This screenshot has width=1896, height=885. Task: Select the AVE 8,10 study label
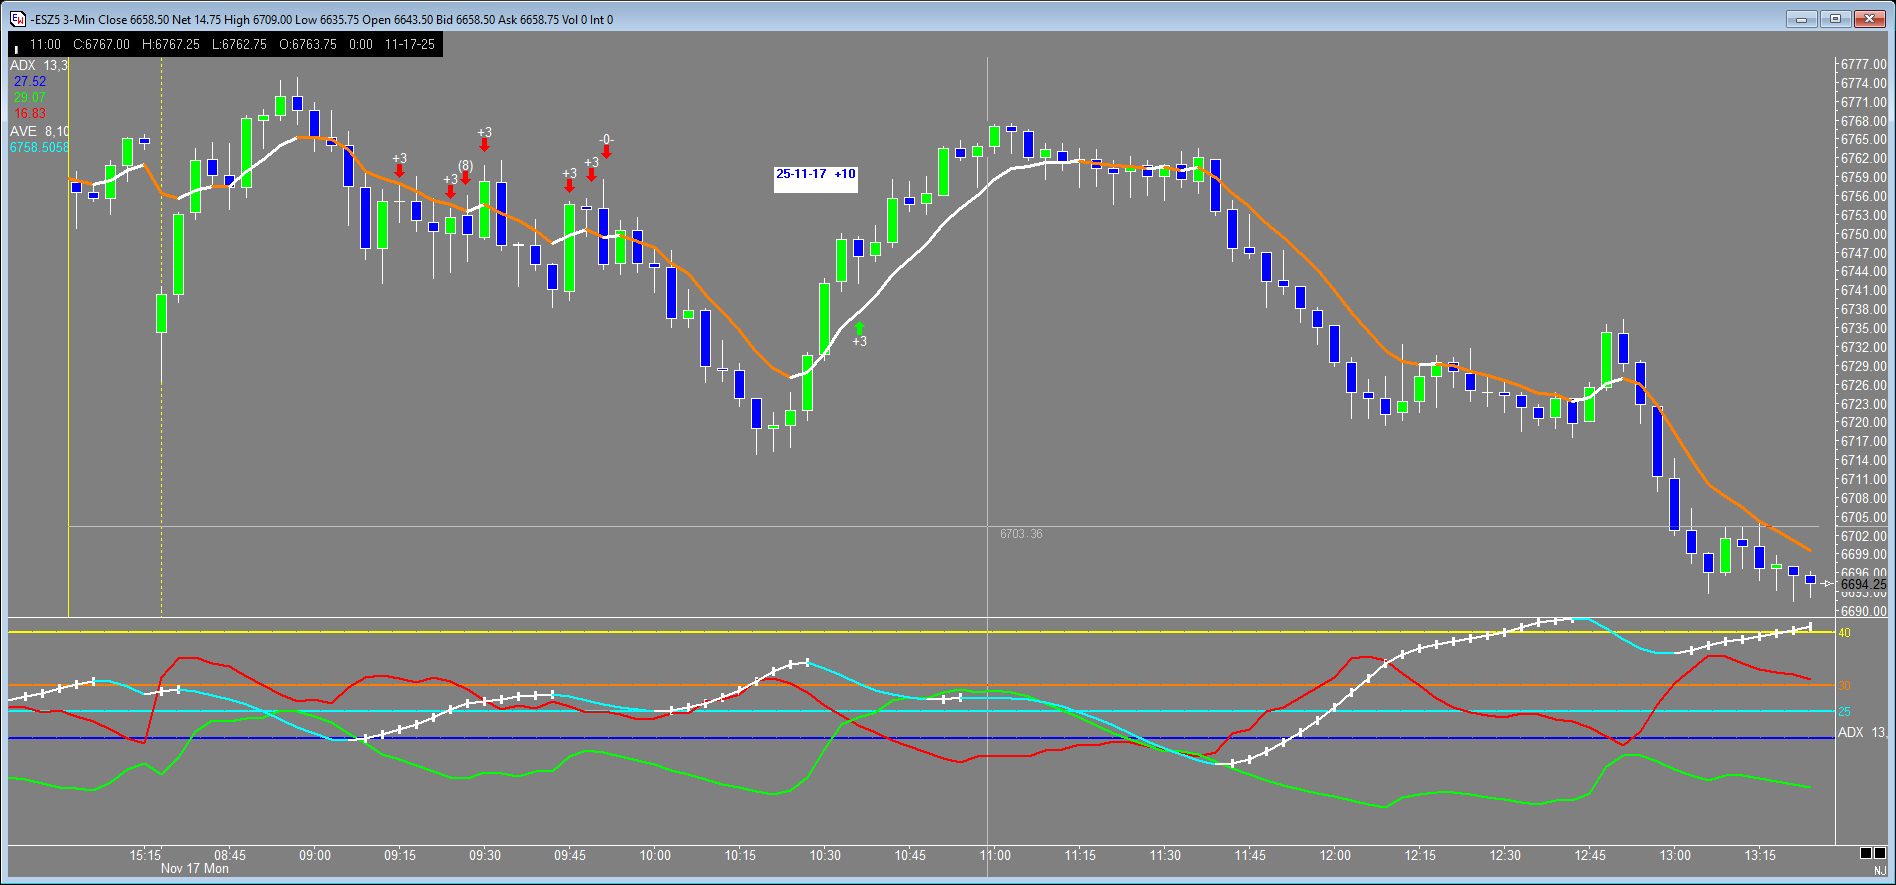[39, 131]
